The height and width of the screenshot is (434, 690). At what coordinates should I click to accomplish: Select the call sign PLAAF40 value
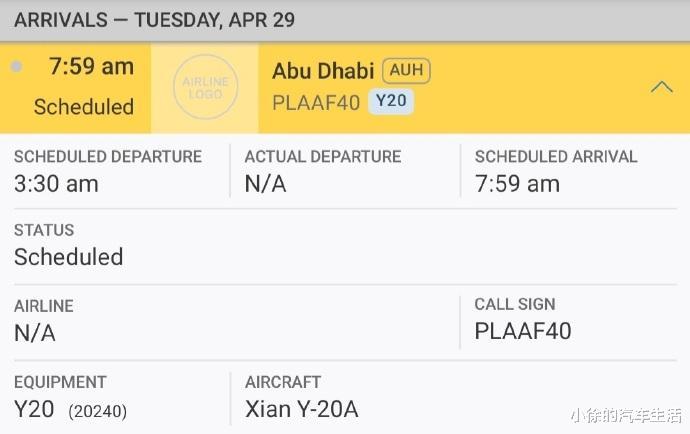point(523,331)
